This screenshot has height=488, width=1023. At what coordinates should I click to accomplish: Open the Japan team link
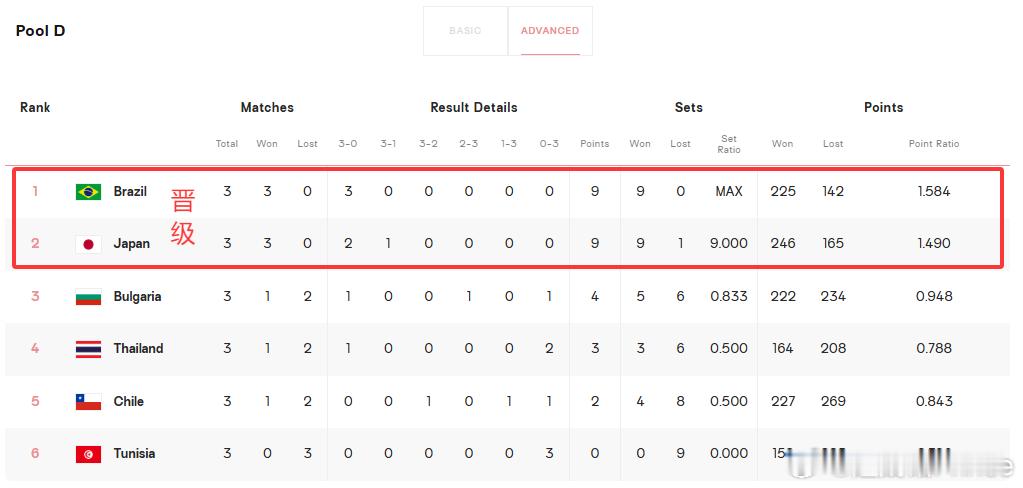132,243
